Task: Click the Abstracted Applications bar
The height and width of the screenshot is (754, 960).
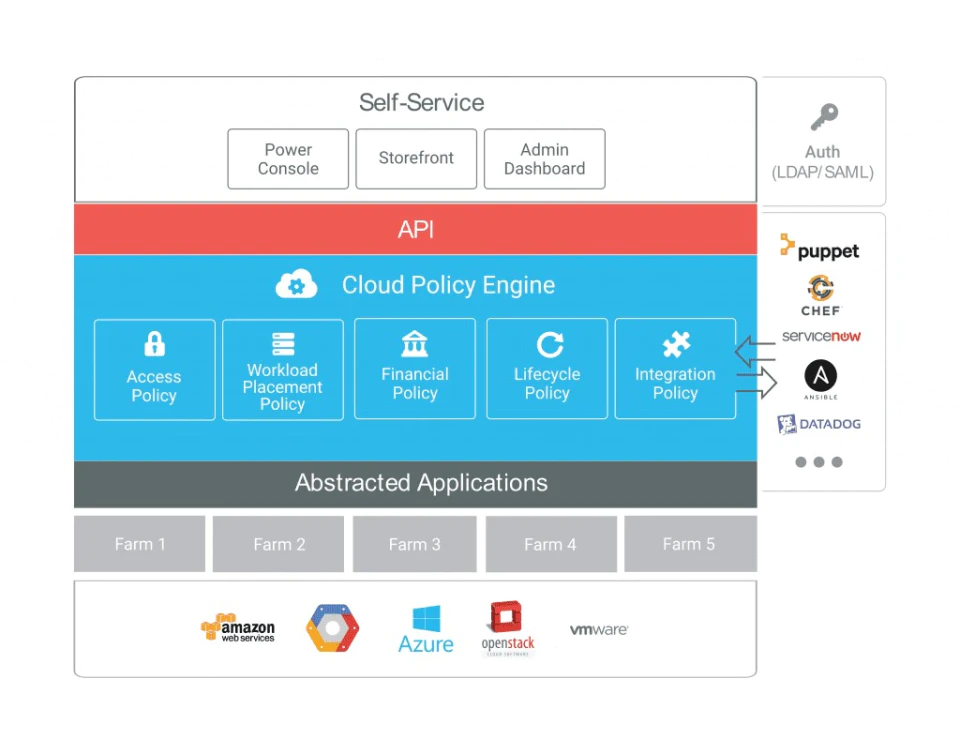Action: coord(415,483)
